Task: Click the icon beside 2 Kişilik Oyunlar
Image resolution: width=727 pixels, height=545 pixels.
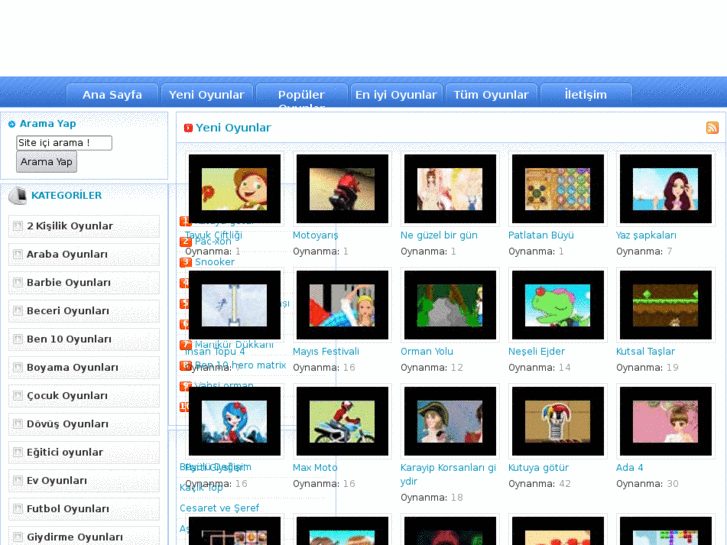Action: 18,226
